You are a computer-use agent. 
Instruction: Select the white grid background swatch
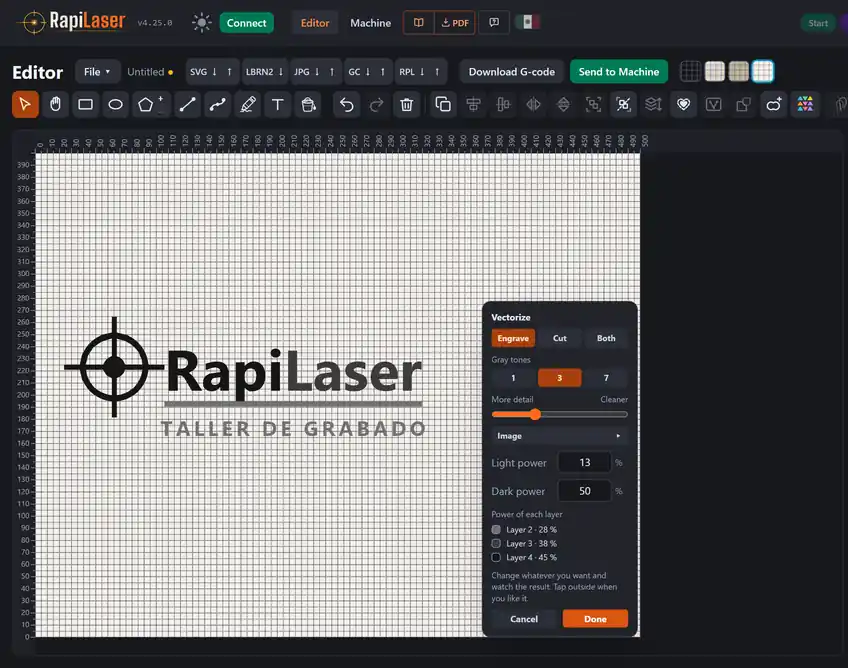(763, 71)
